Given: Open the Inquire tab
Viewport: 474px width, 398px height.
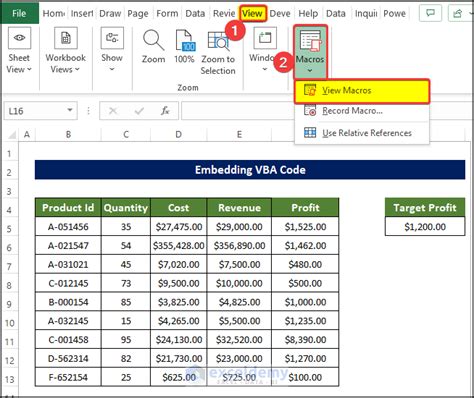Looking at the screenshot, I should (366, 13).
